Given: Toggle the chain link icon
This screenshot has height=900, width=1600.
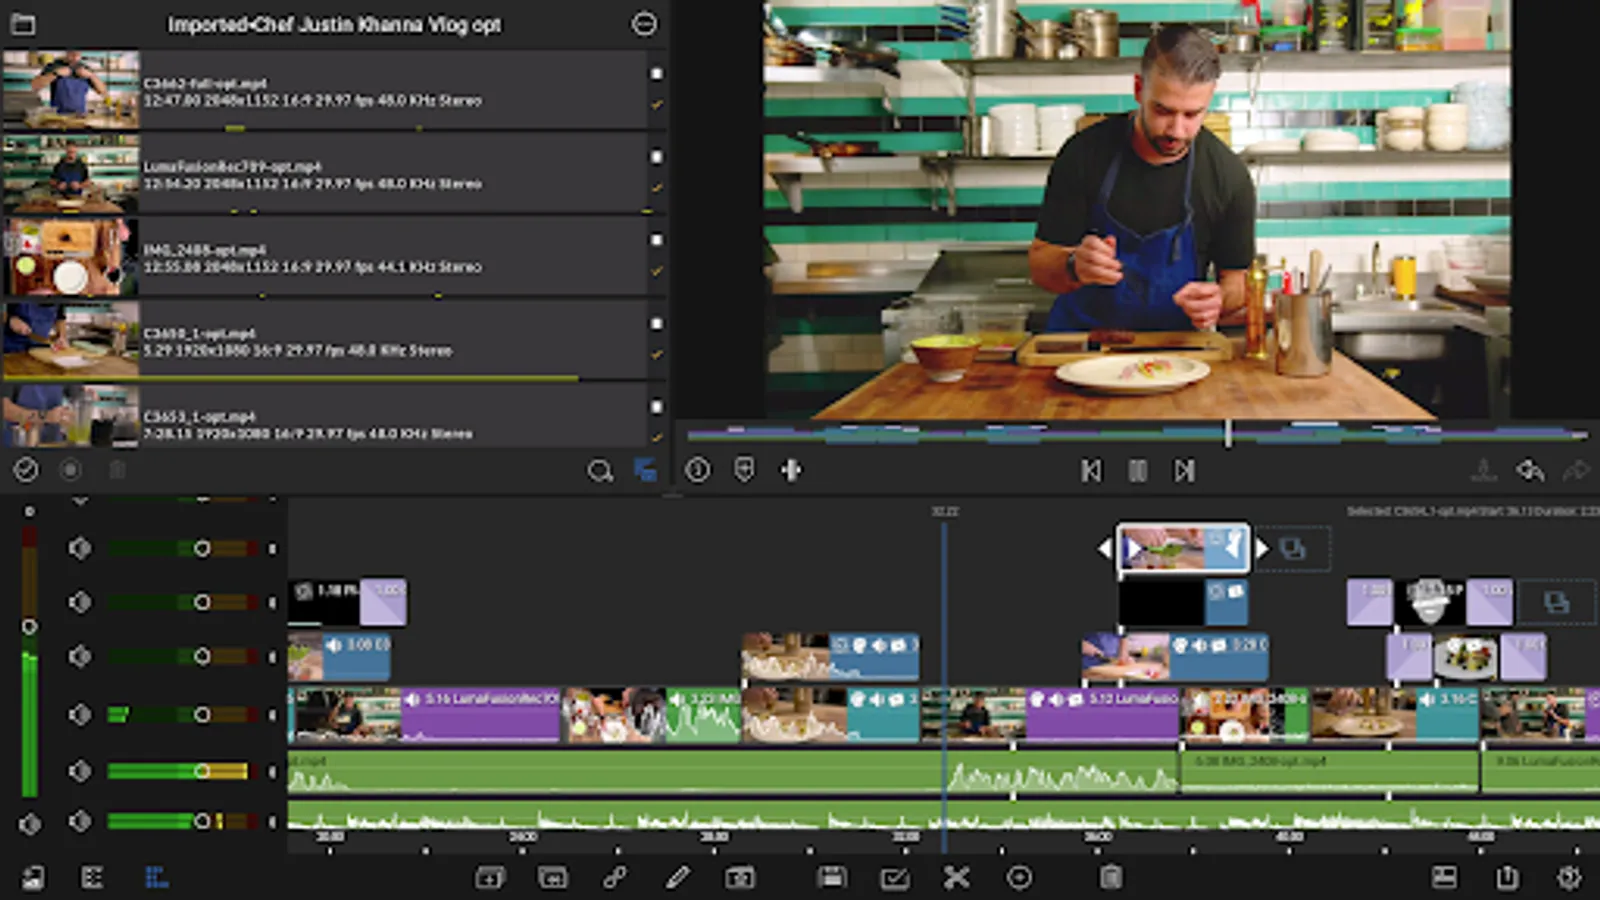Looking at the screenshot, I should pos(615,878).
